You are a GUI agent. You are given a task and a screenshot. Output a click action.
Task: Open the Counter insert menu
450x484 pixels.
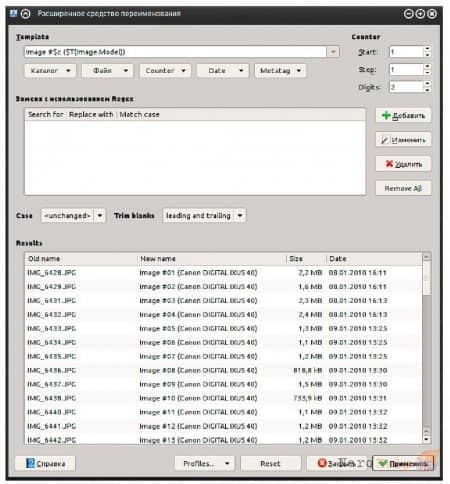(x=165, y=71)
